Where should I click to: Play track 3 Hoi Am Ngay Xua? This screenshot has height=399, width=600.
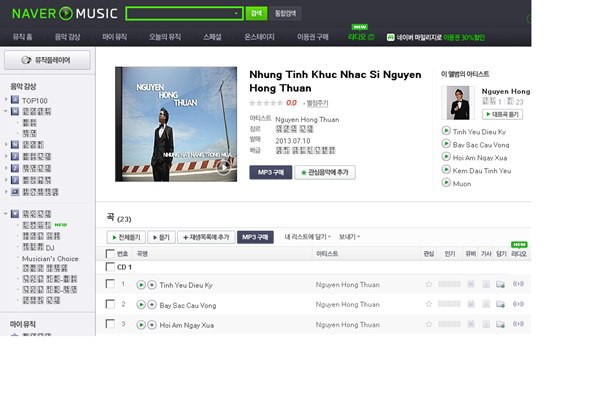(141, 325)
